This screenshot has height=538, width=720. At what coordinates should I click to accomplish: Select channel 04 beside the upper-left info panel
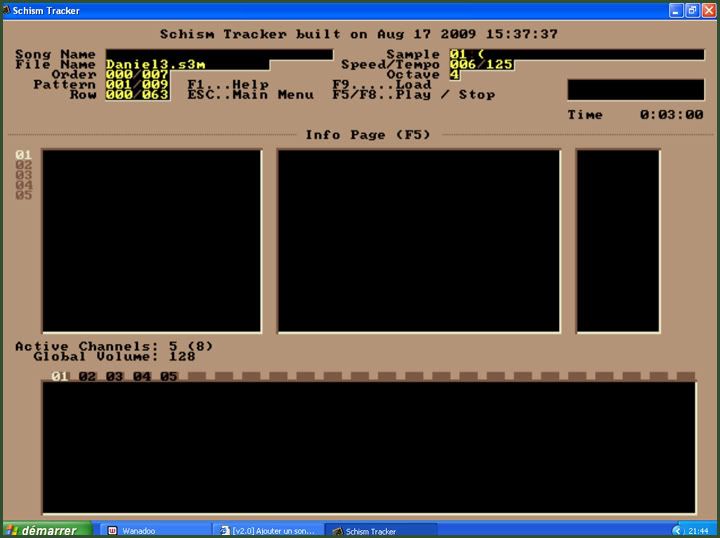pos(23,185)
